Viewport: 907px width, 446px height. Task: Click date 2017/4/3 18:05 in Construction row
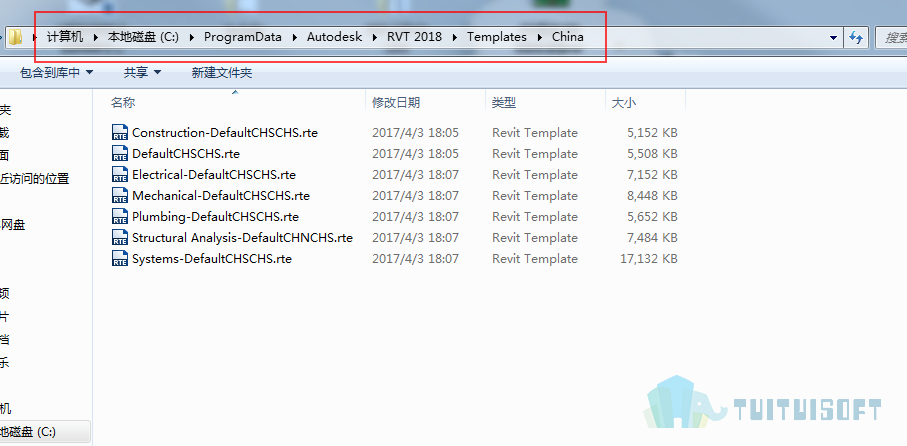click(415, 132)
